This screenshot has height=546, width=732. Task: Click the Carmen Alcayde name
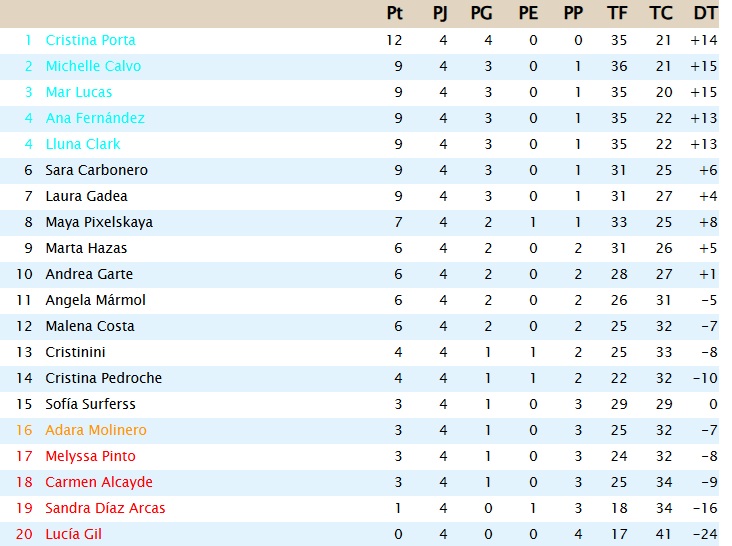pyautogui.click(x=99, y=482)
